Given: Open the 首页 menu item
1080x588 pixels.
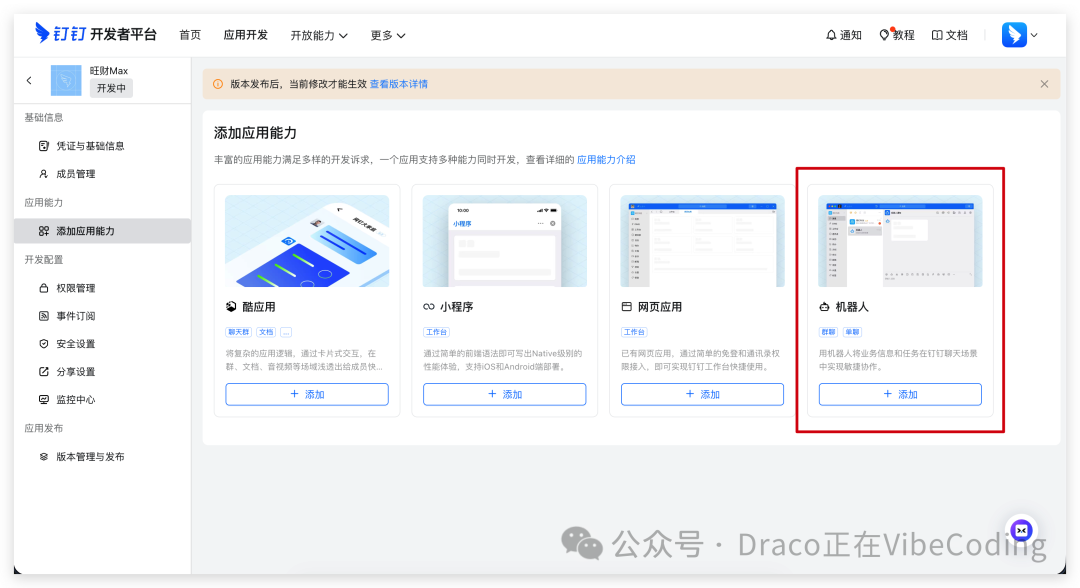Looking at the screenshot, I should (x=190, y=35).
